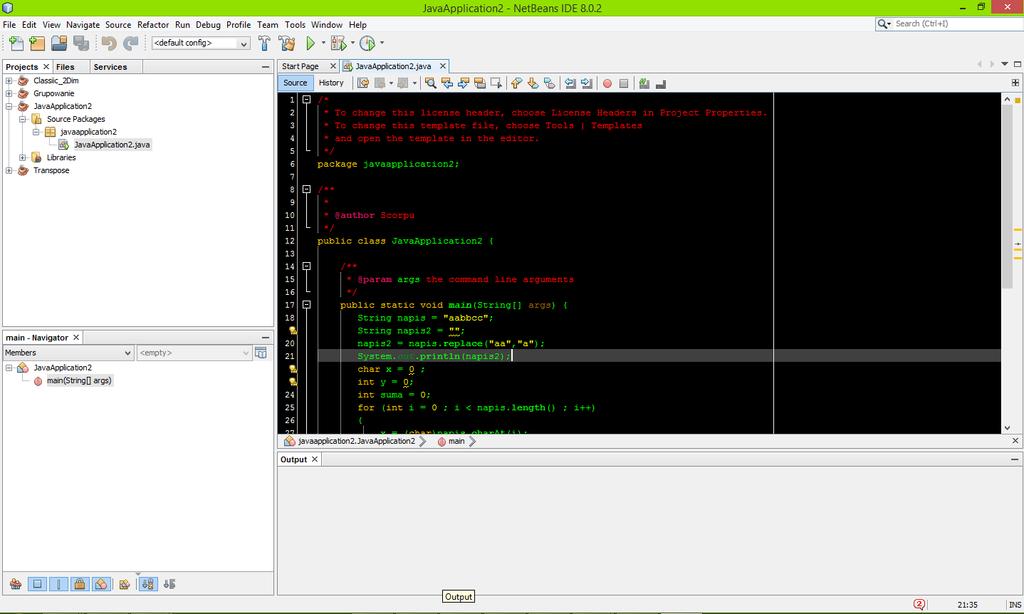The image size is (1024, 614).
Task: Toggle the Highlight Search editor icon
Action: pos(480,83)
